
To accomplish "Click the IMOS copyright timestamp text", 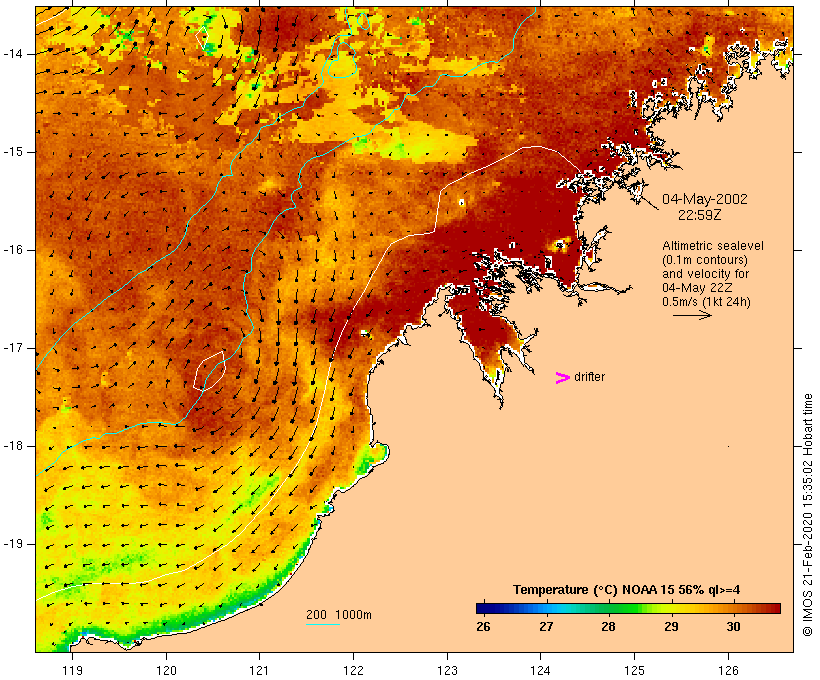I will click(807, 515).
